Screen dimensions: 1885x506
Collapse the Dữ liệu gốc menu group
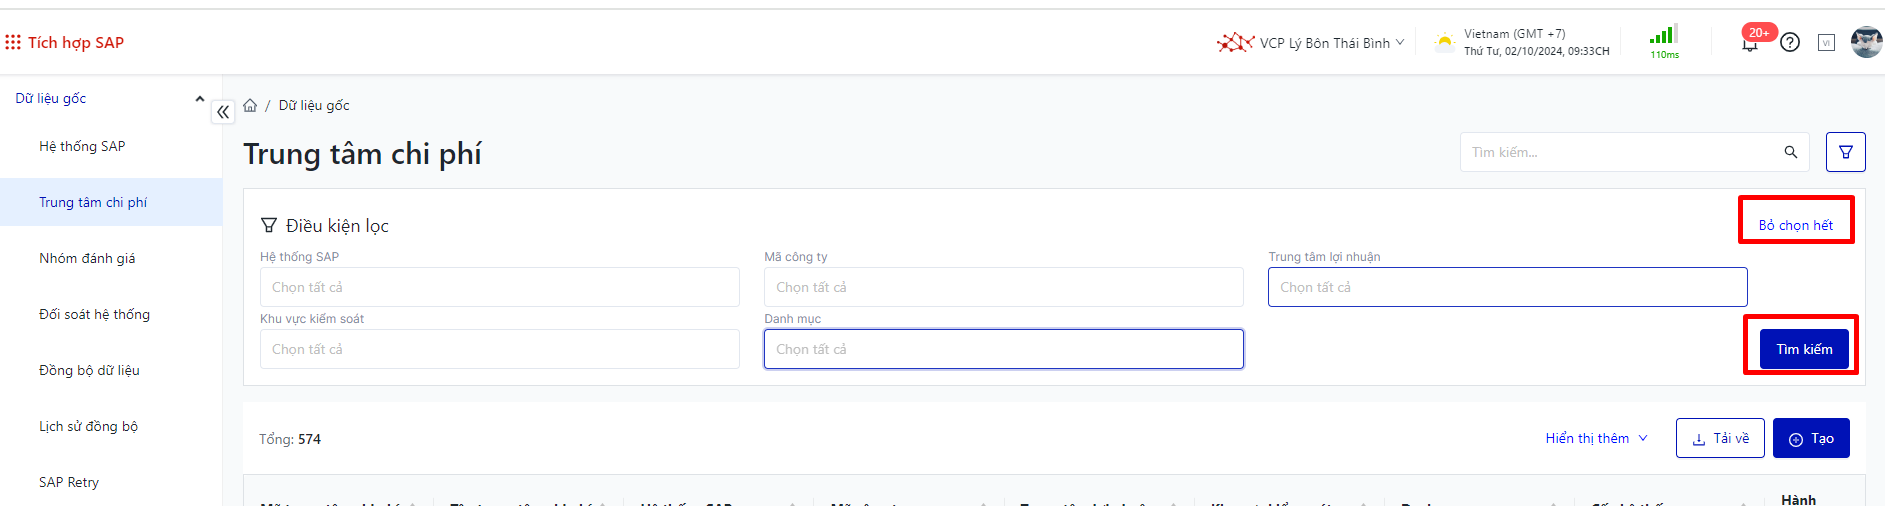click(x=200, y=98)
